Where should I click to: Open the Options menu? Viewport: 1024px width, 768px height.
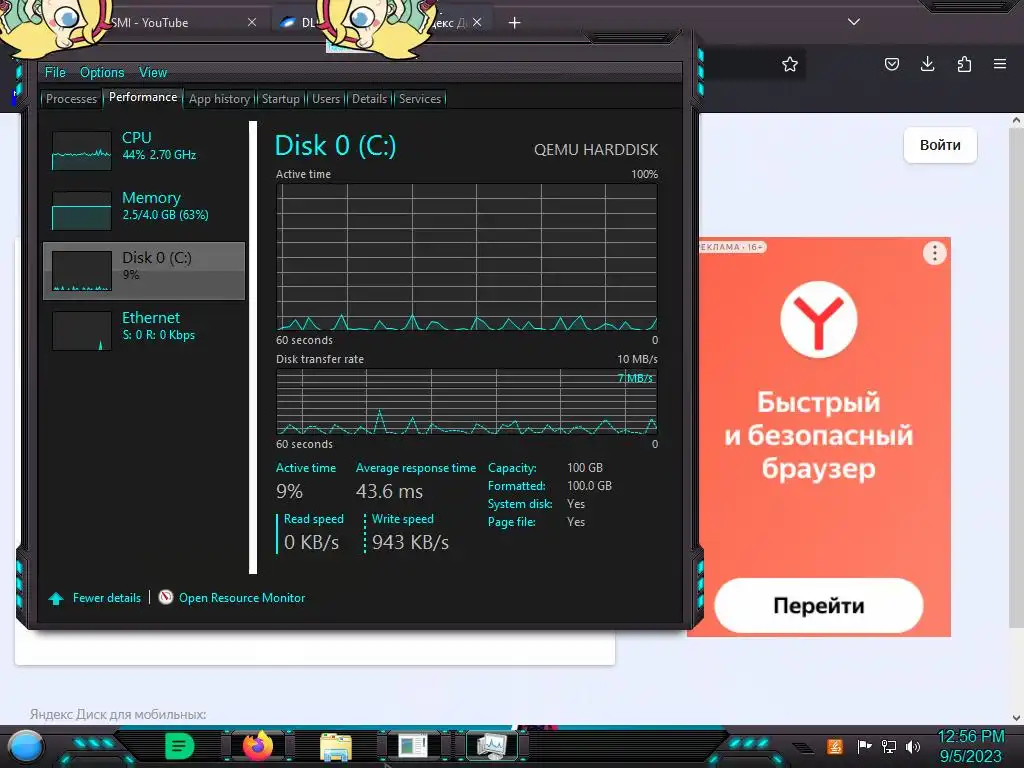pos(102,72)
